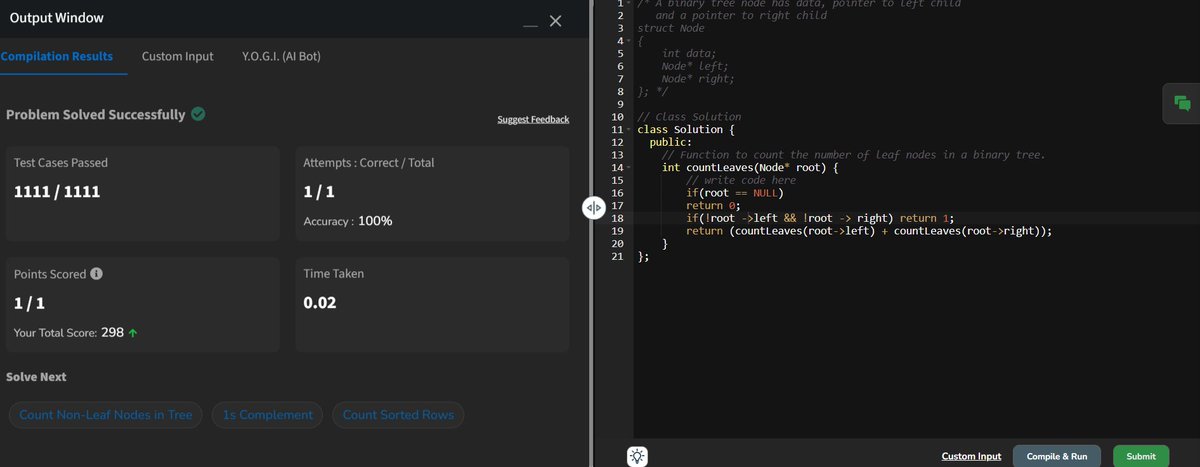Open Count Non-Leaf Nodes in Tree problem

click(106, 415)
